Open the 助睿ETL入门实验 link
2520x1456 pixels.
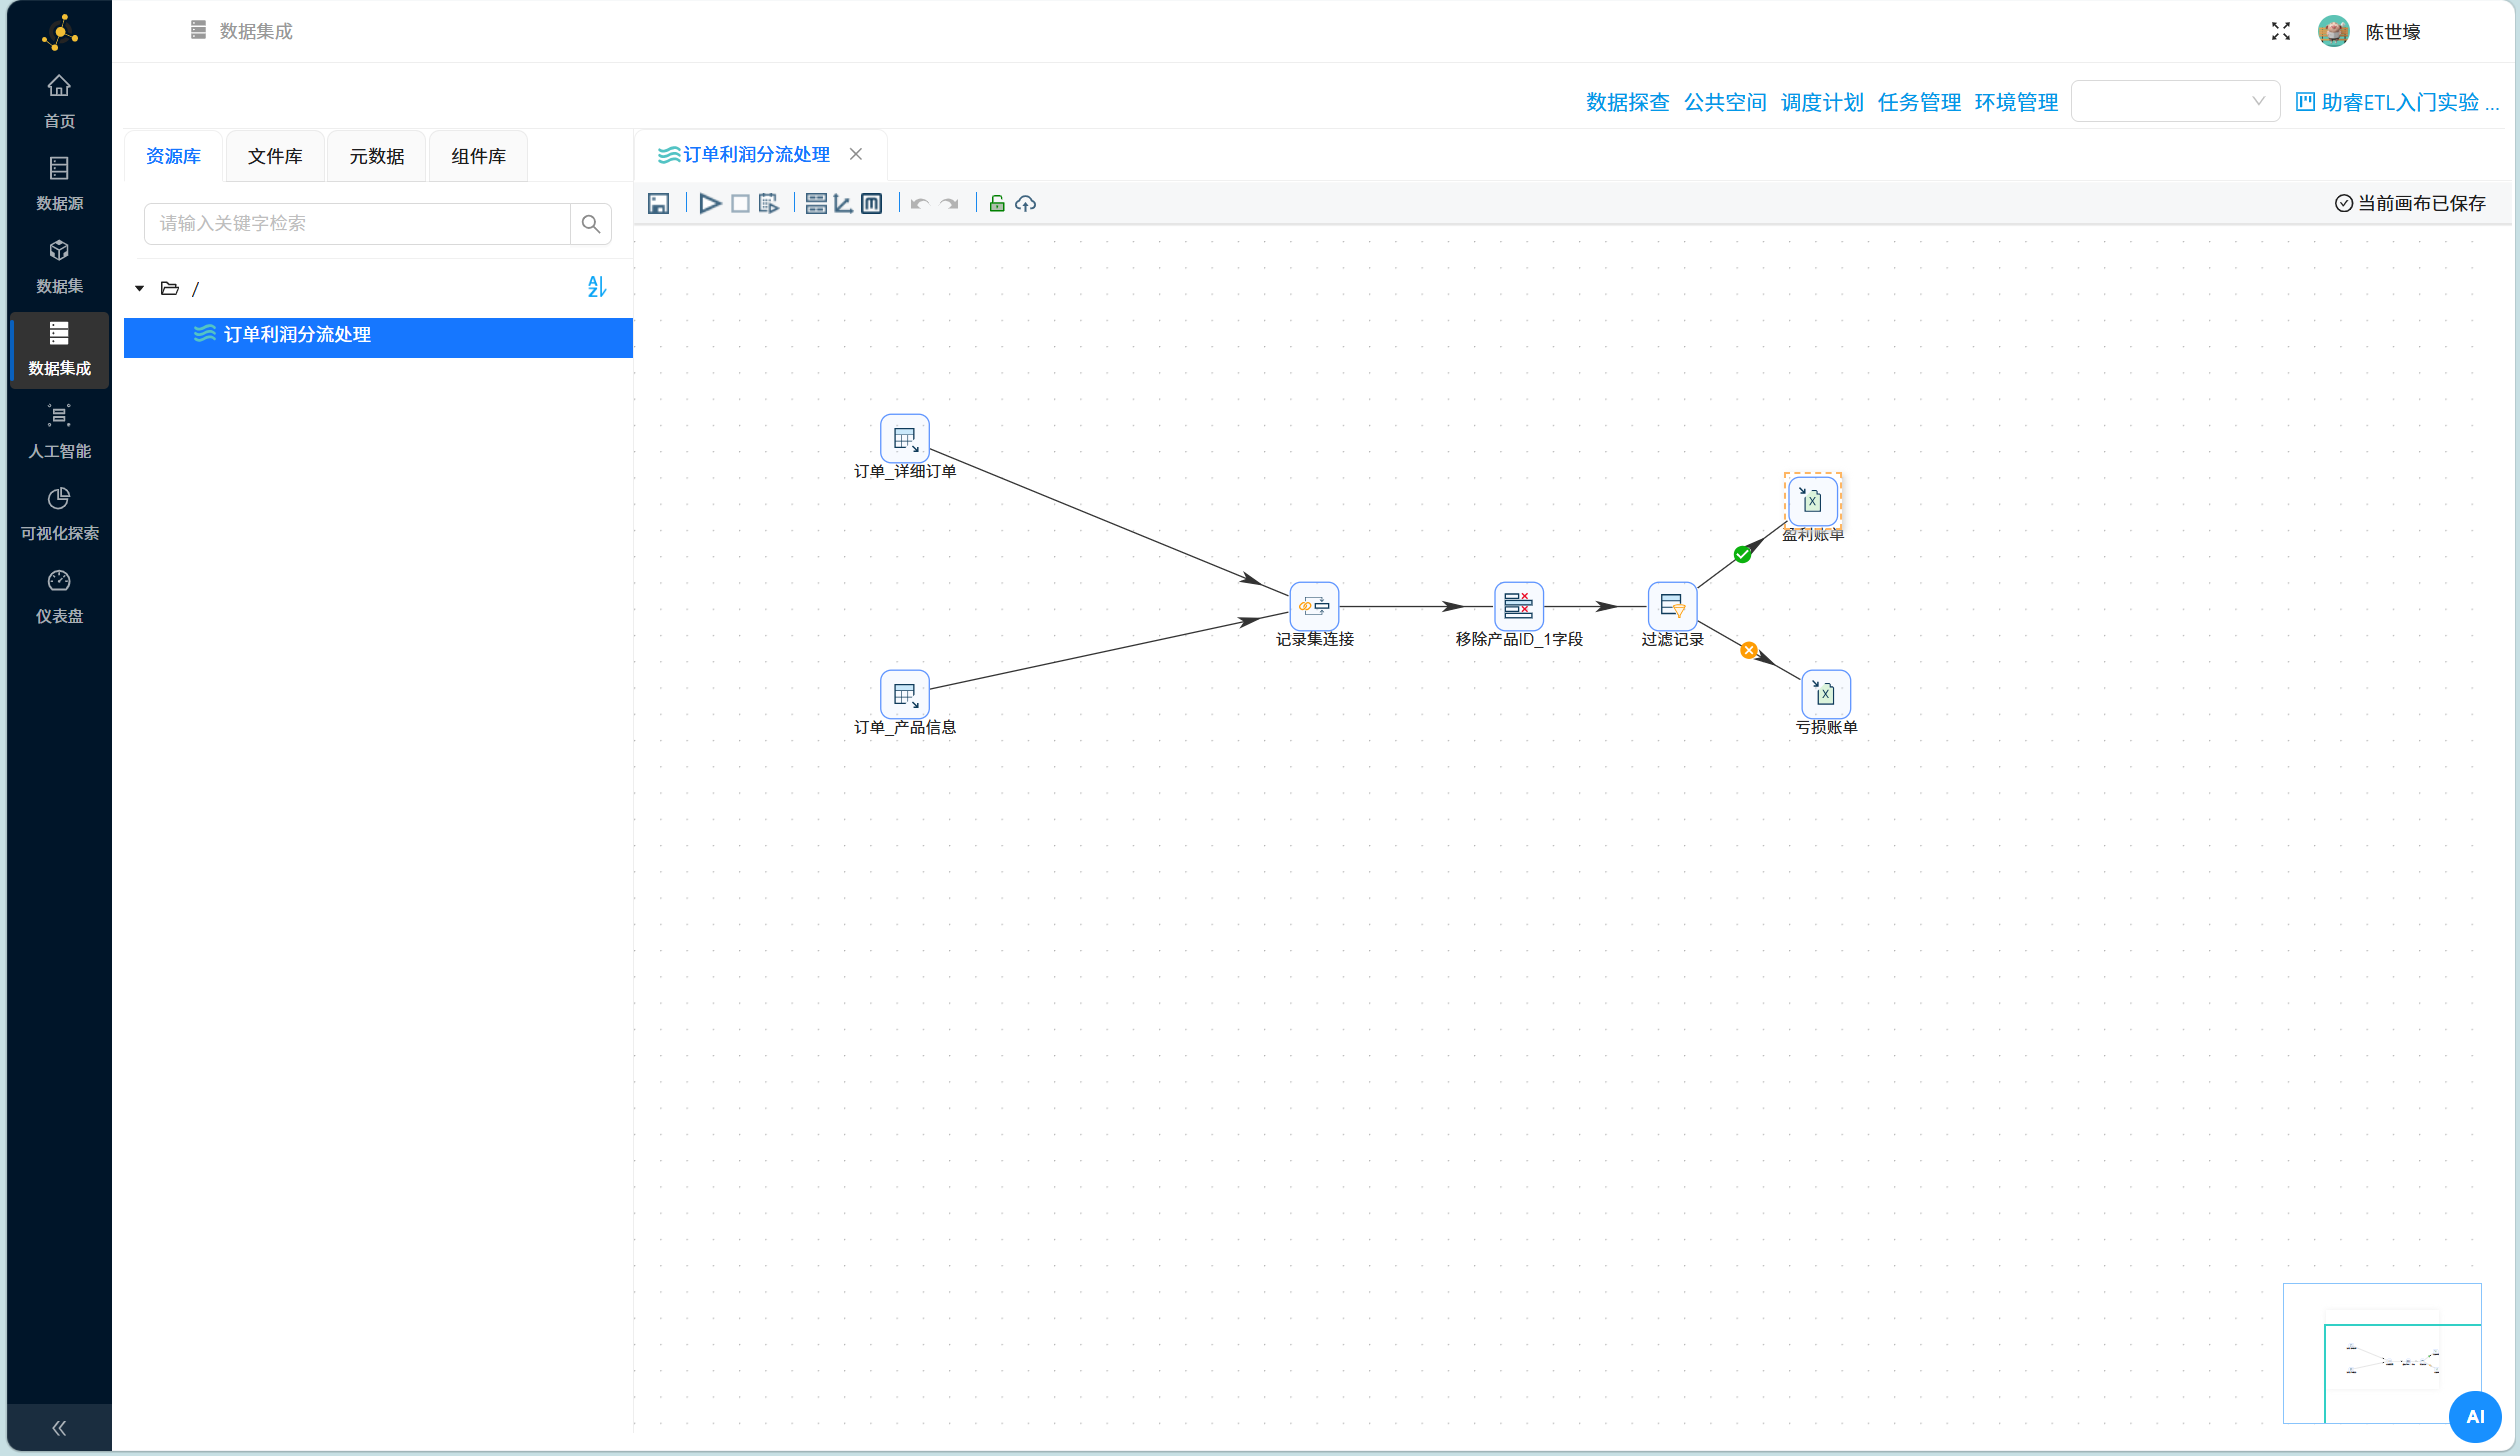2397,102
